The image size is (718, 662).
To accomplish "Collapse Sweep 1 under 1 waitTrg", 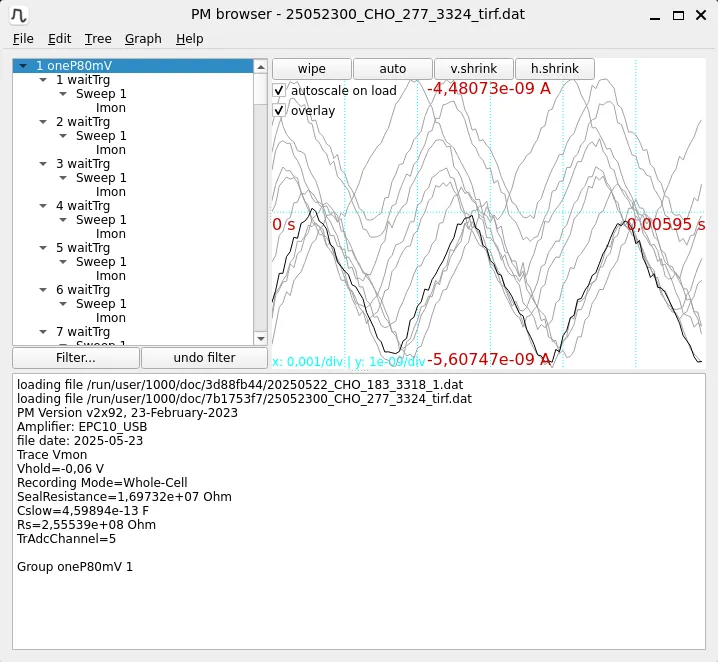I will point(63,94).
